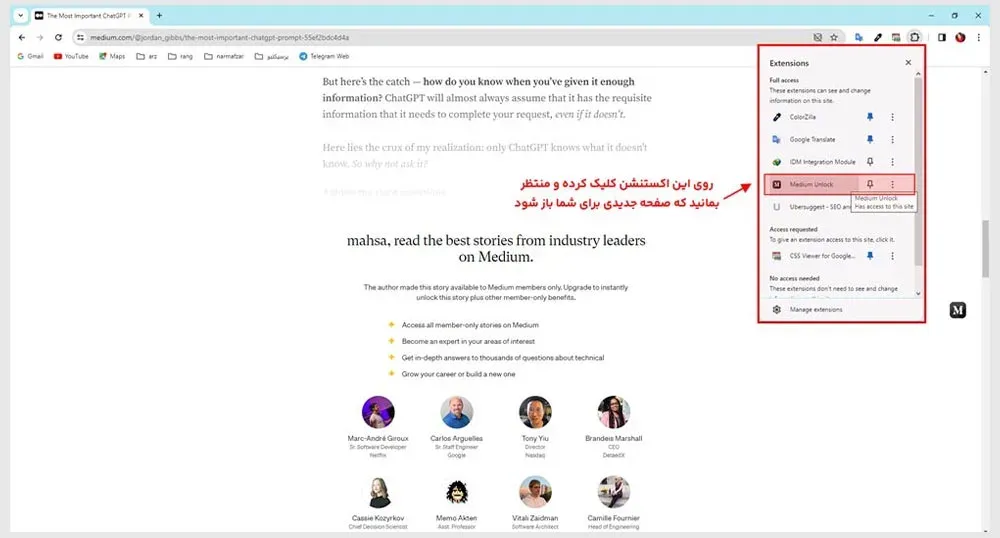Open the Google Translate toolbar extension icon

coord(859,38)
